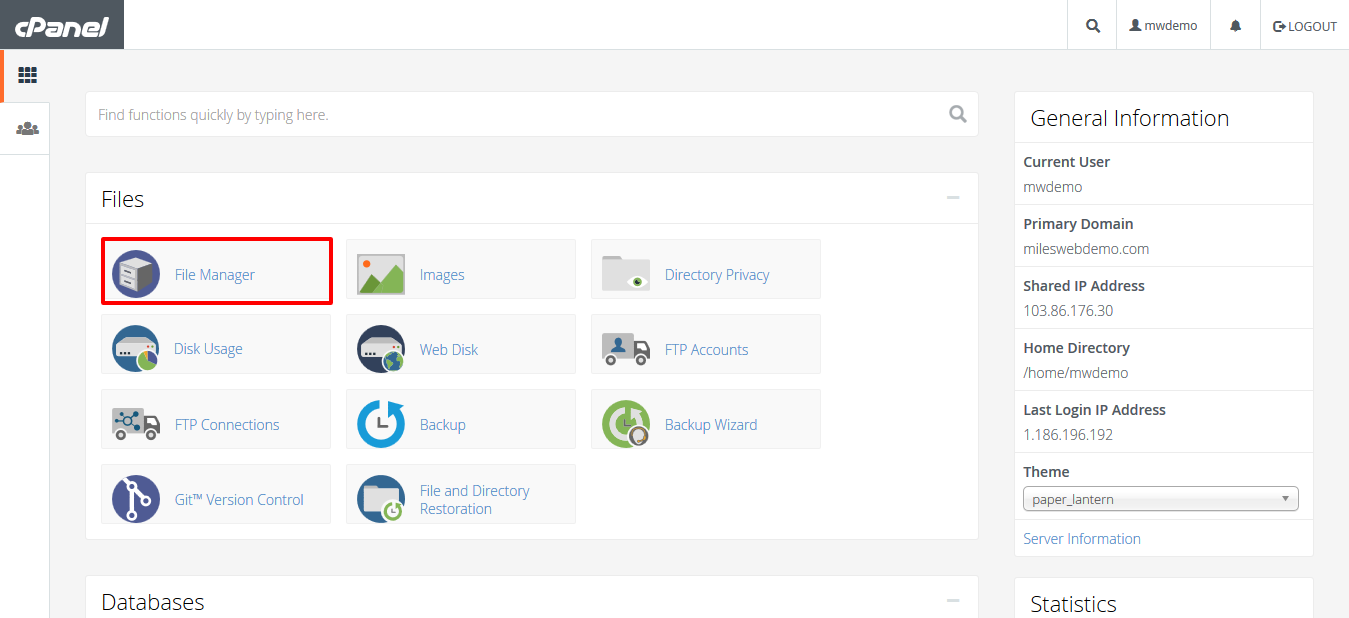Click the LOGOUT button
Viewport: 1349px width, 618px height.
click(1305, 26)
